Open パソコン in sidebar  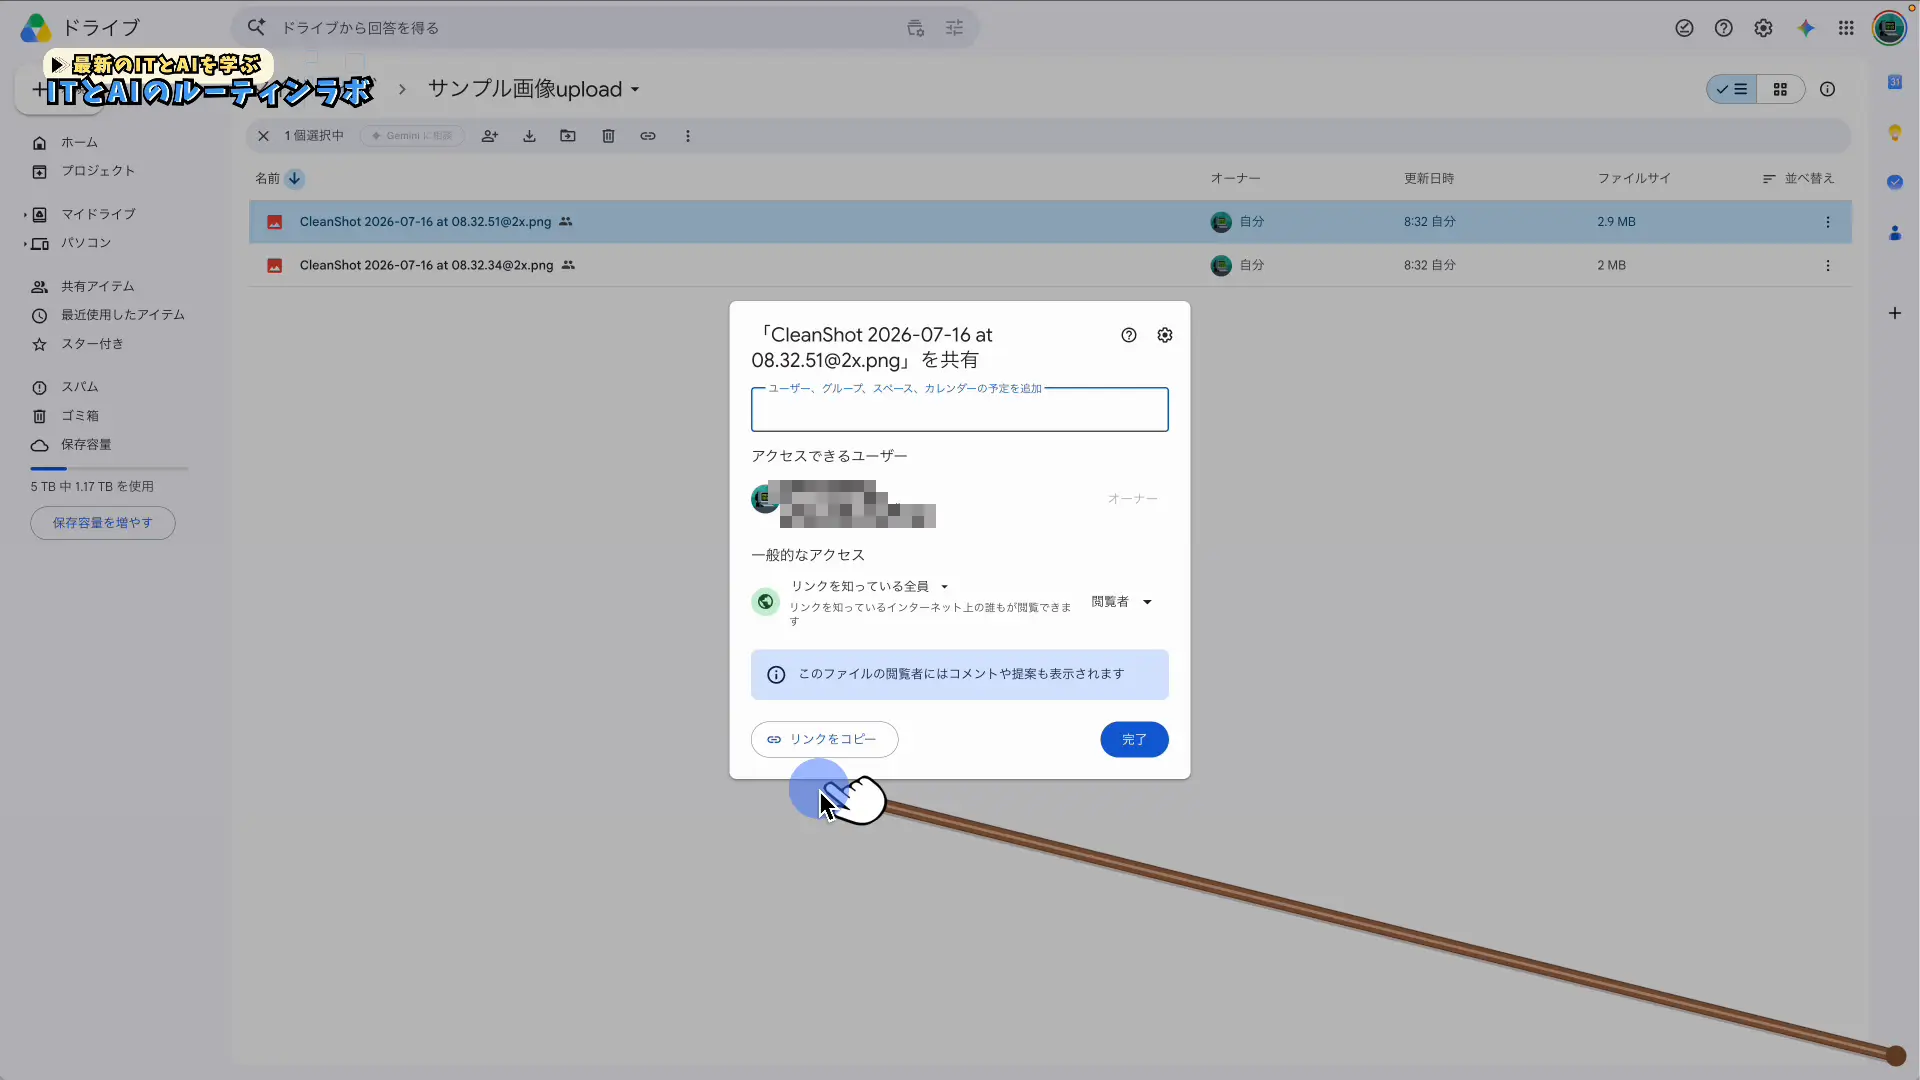(86, 243)
